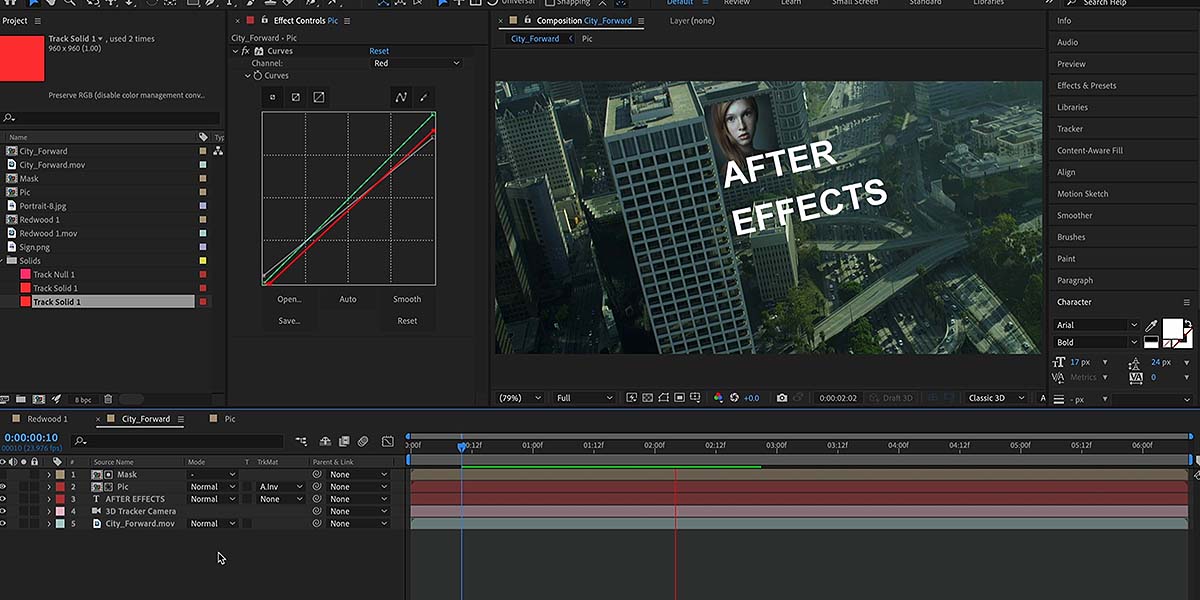Open the Bold font style dropdown
Image resolution: width=1200 pixels, height=600 pixels.
[x=1097, y=342]
